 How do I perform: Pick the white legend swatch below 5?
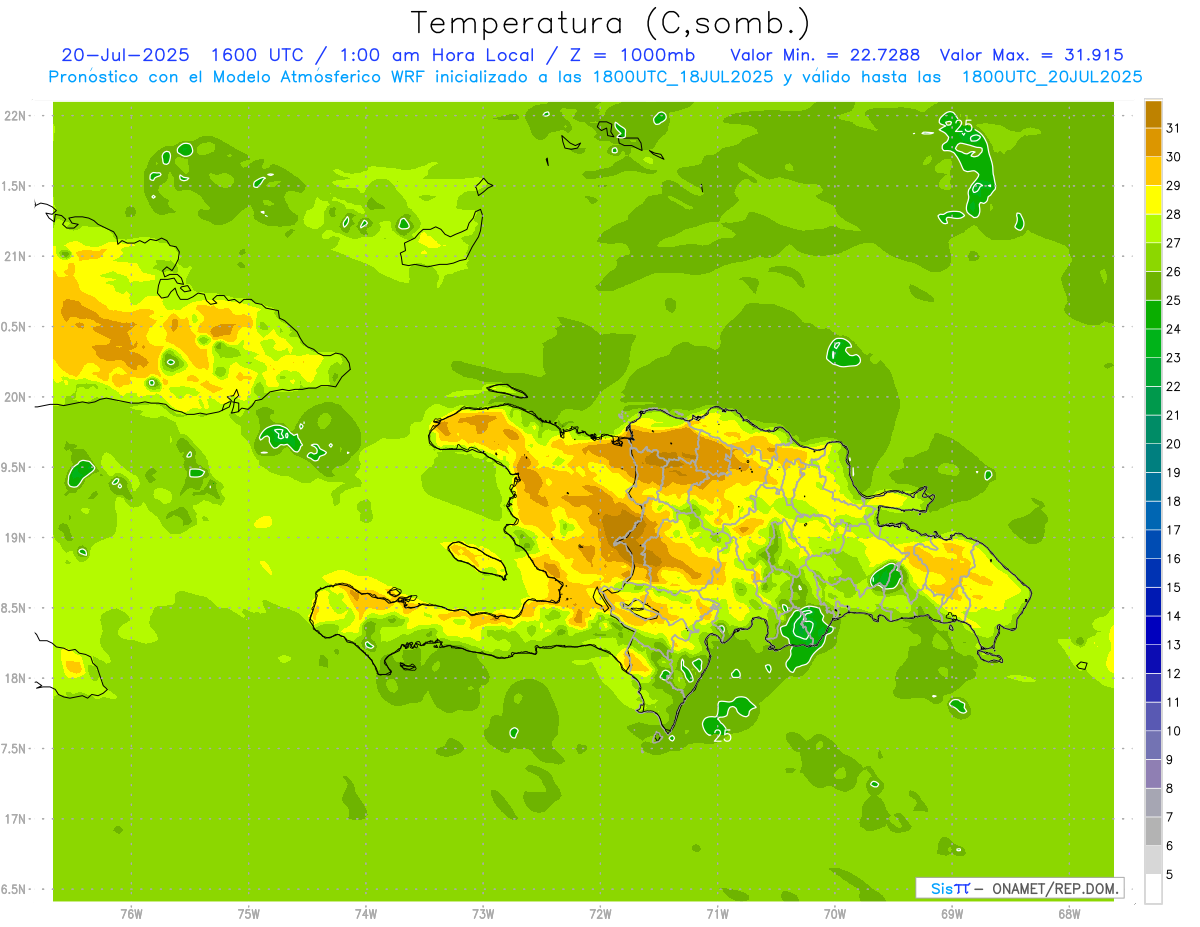pyautogui.click(x=1153, y=889)
